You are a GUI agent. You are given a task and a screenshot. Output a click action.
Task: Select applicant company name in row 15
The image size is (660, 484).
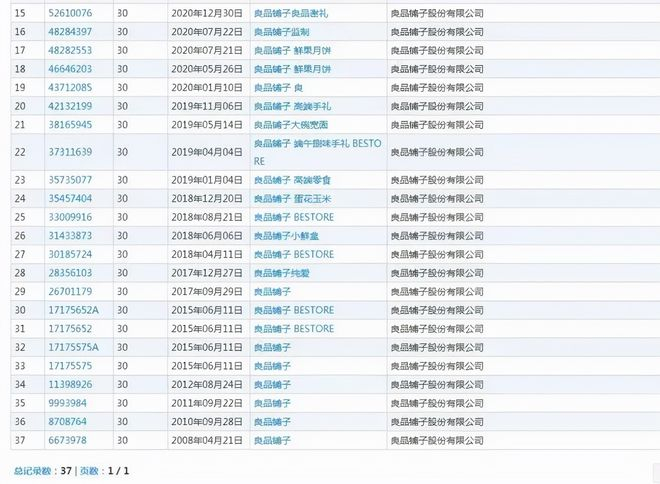437,13
